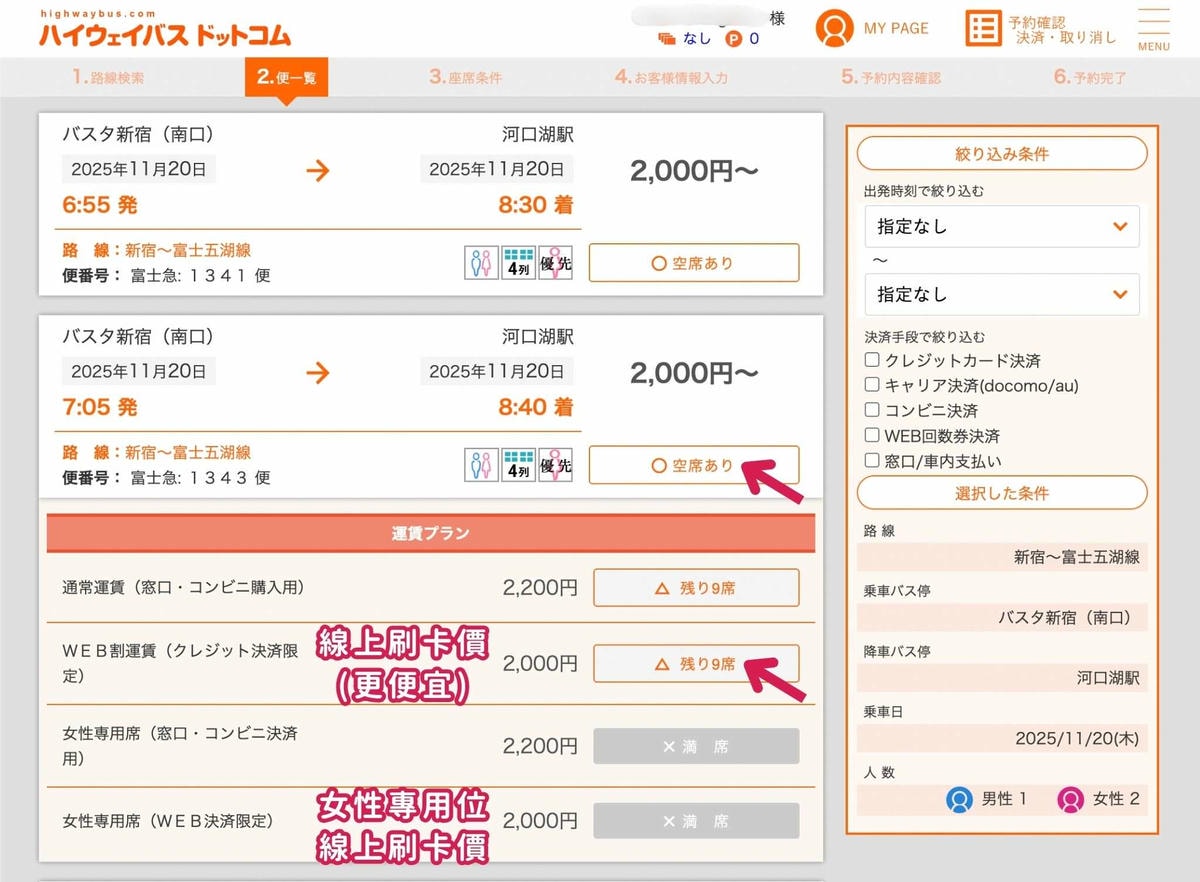Image resolution: width=1200 pixels, height=882 pixels.
Task: Click the 絞り込み条件 header button
Action: click(1002, 154)
